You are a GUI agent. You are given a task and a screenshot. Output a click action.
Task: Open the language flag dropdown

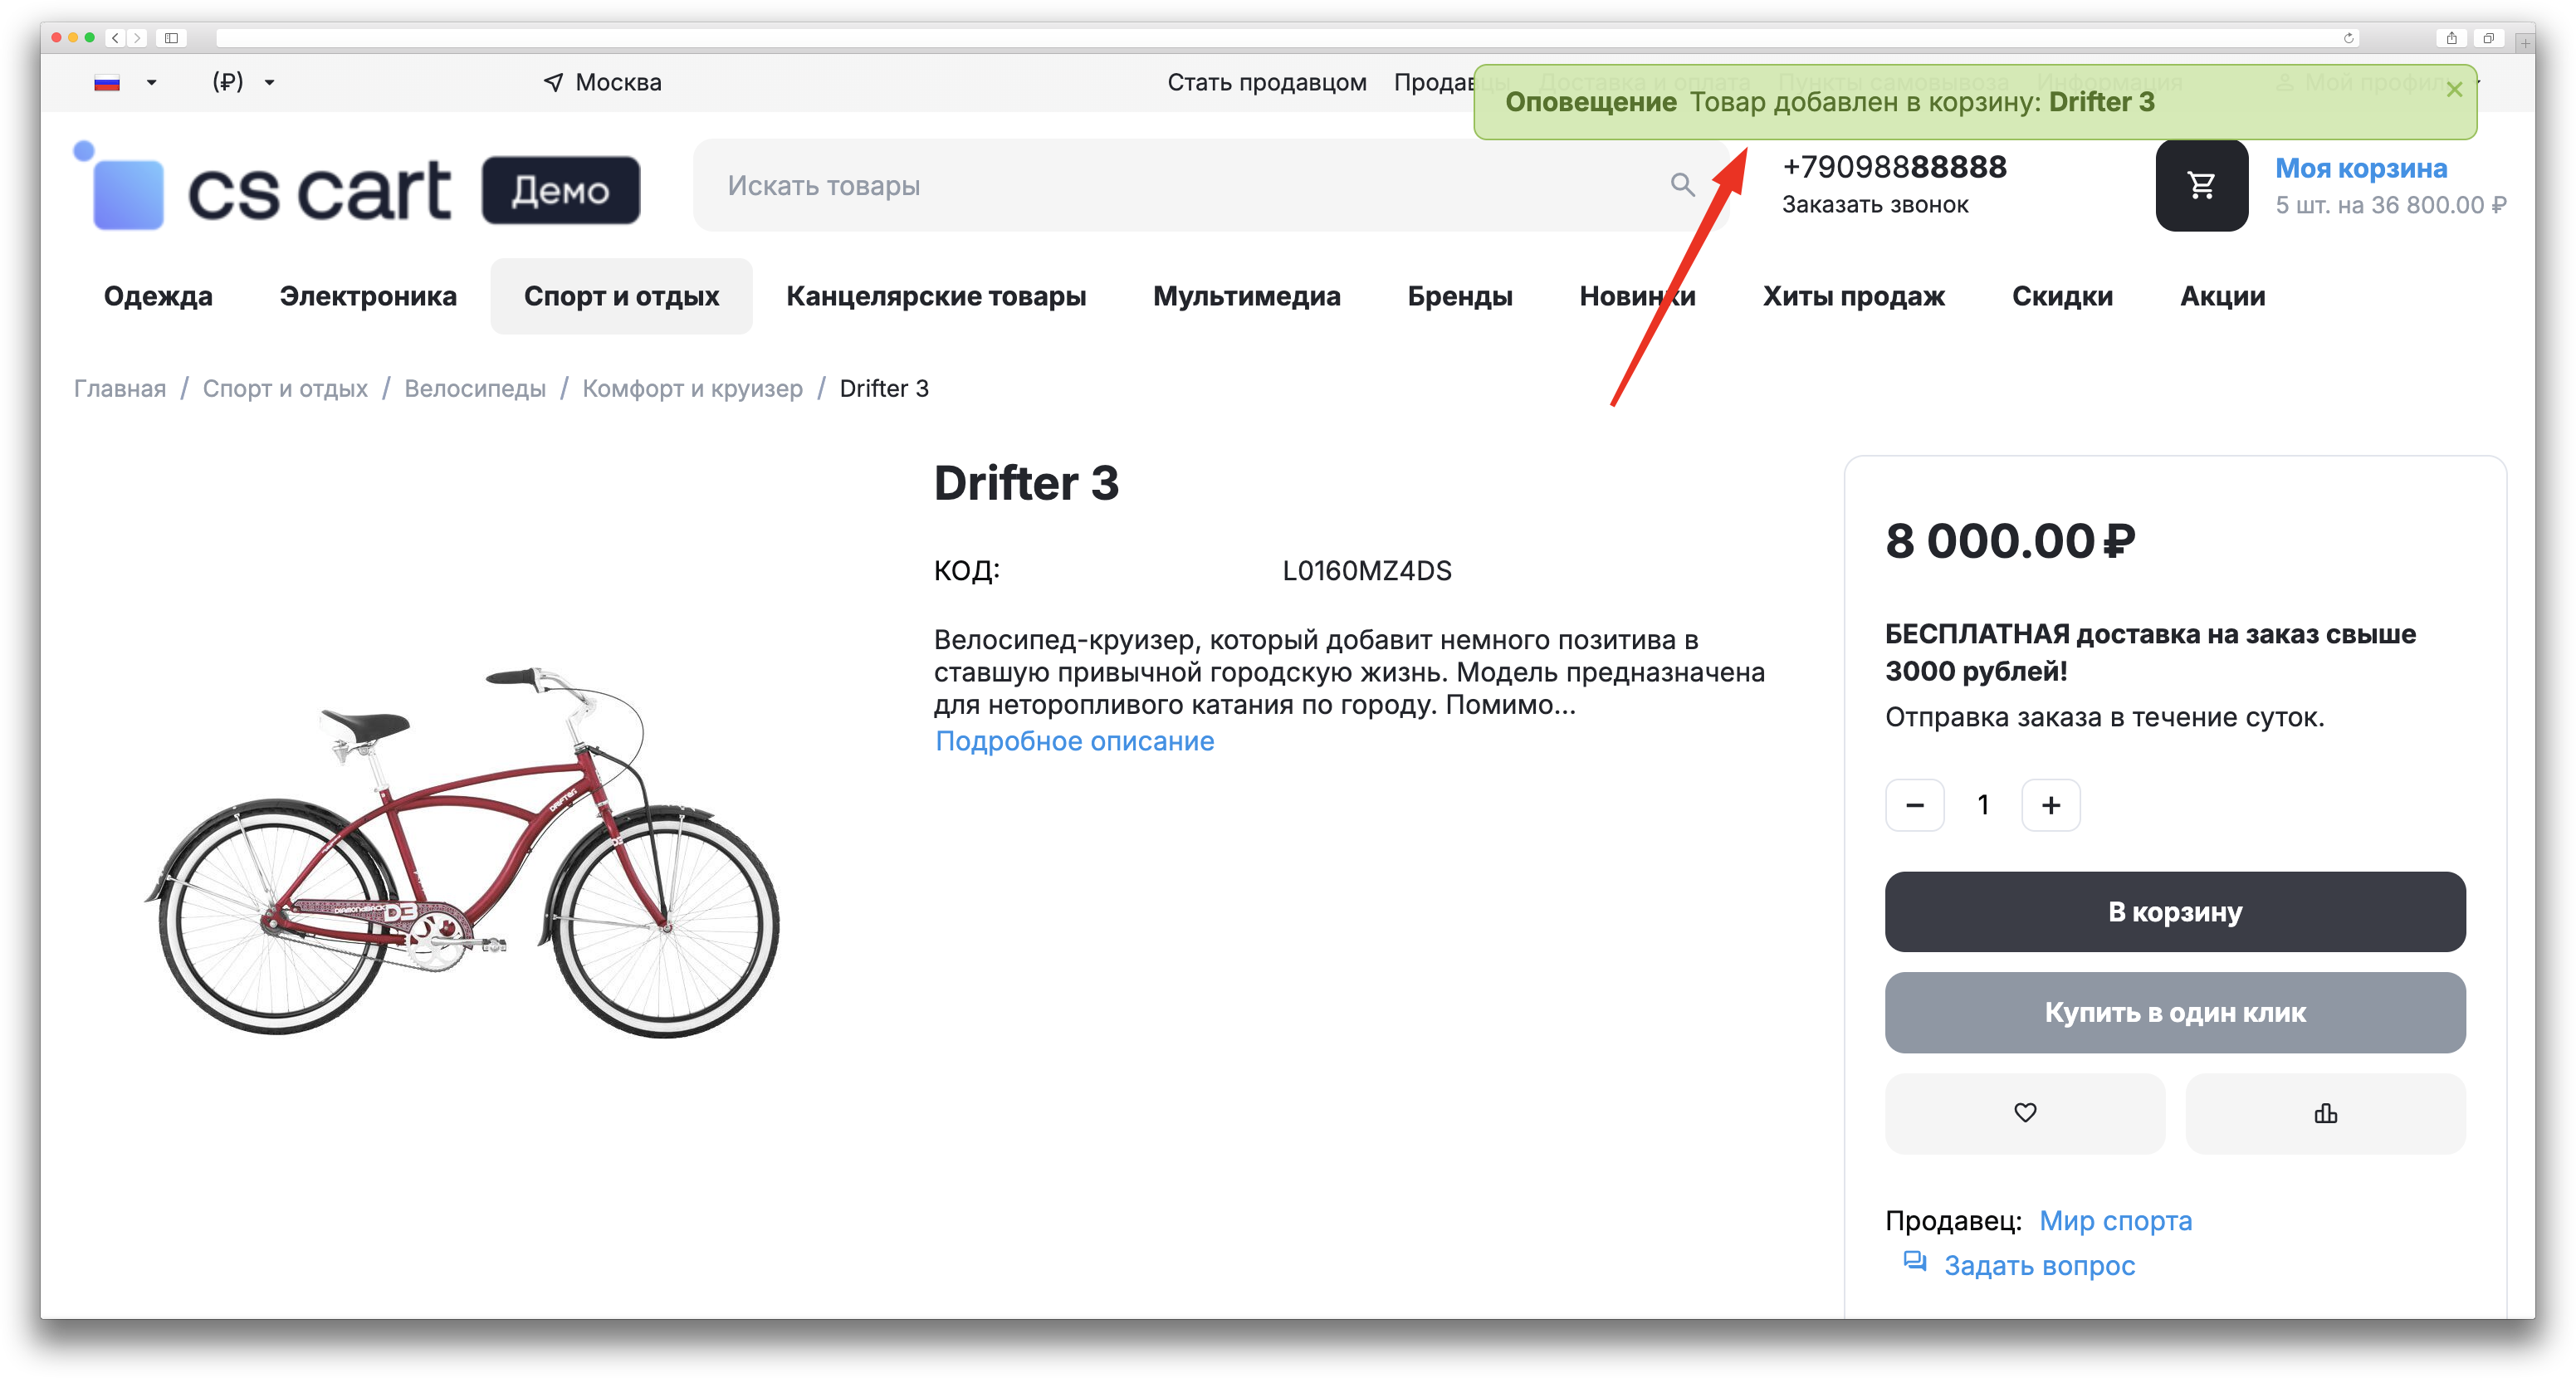[x=124, y=82]
